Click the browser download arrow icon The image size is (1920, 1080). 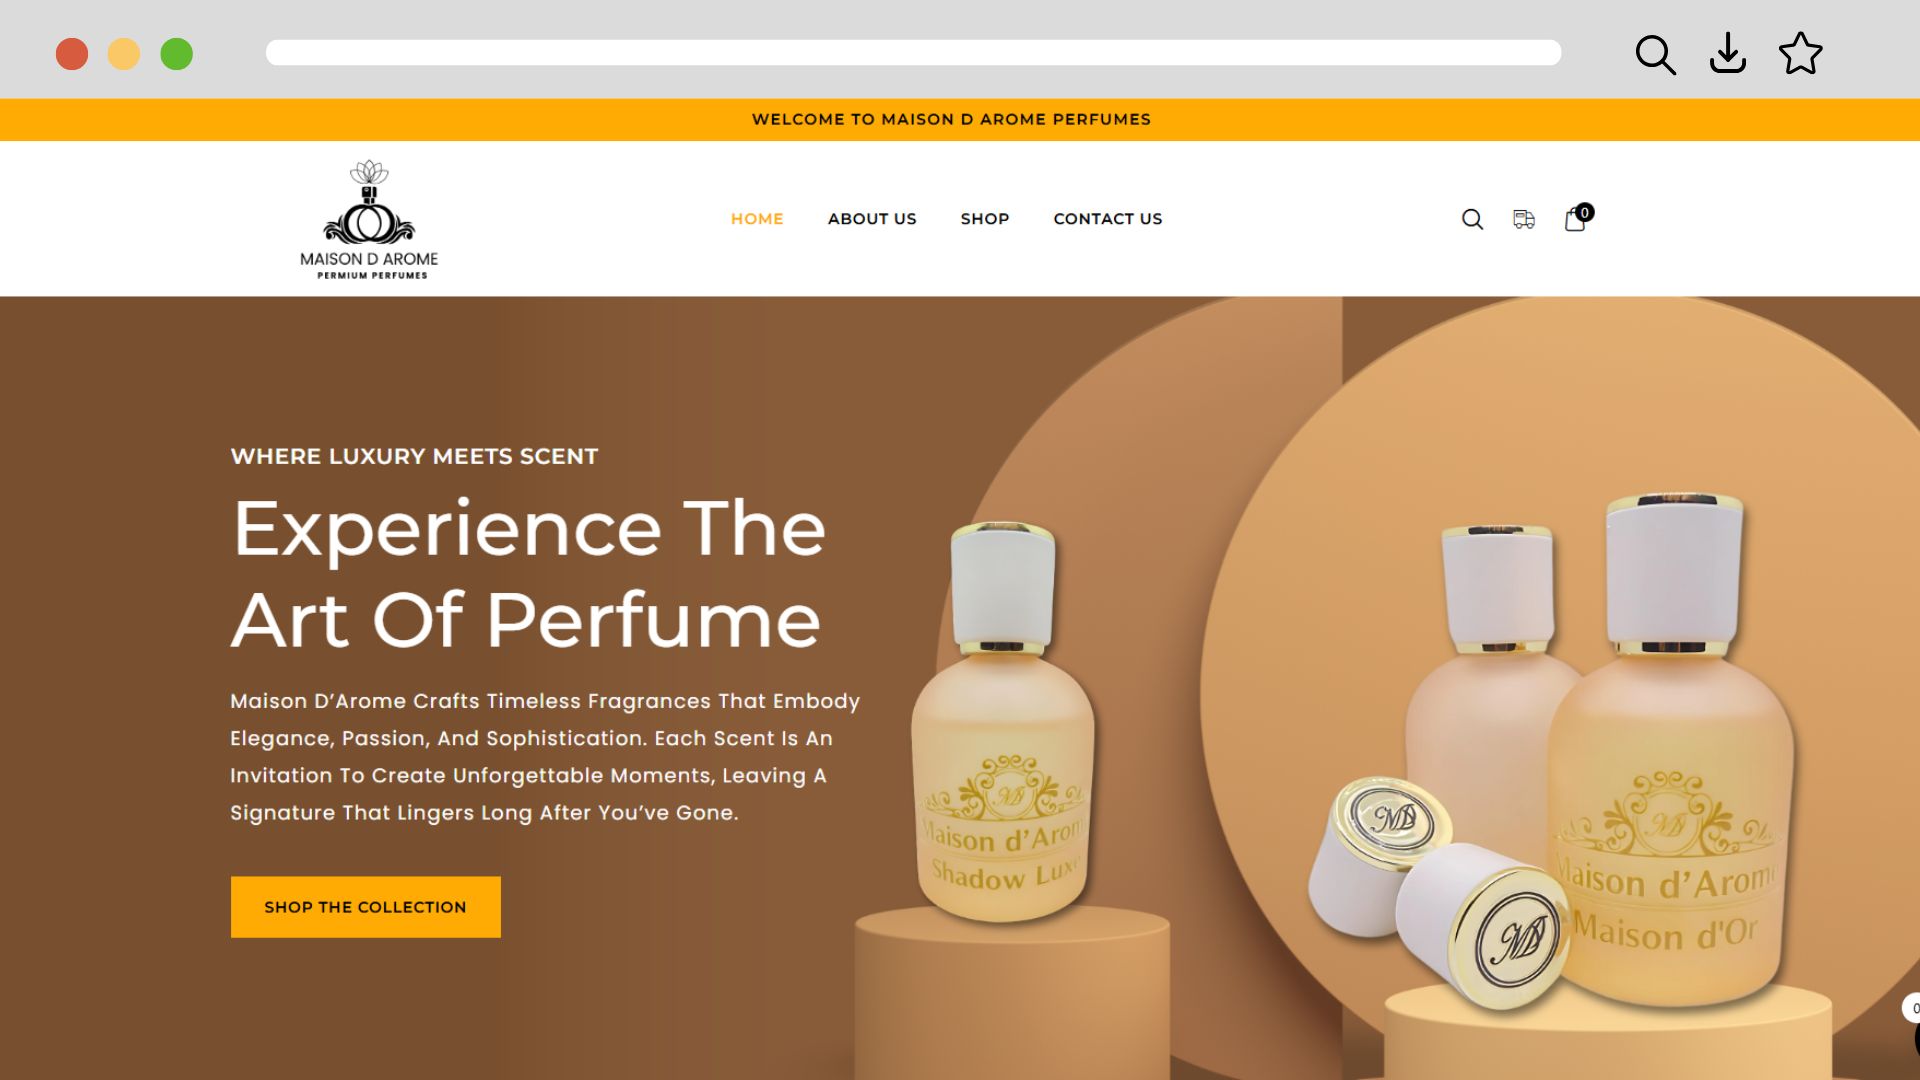pos(1728,54)
